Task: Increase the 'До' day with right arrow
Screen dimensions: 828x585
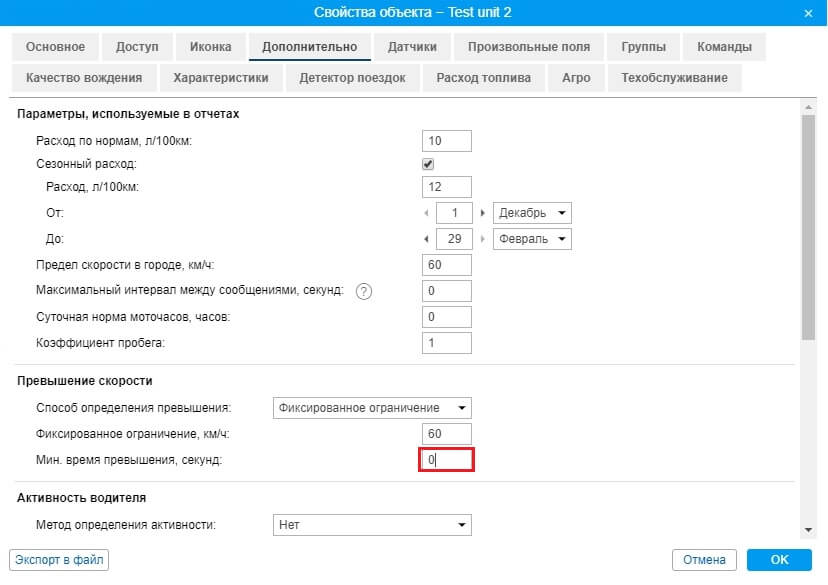Action: (483, 239)
